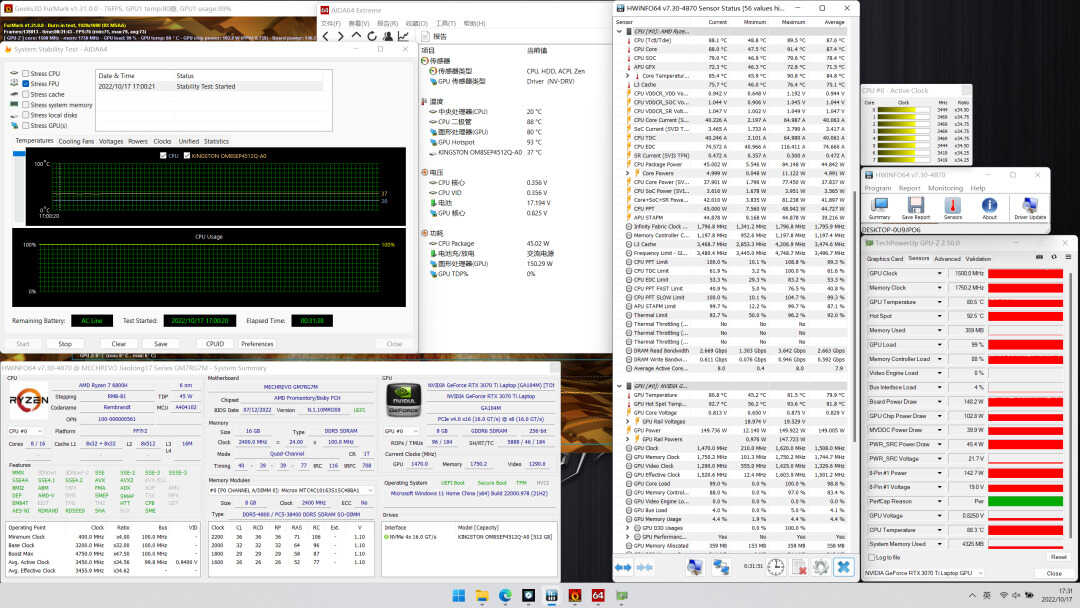1080x608 pixels.
Task: Click the graph chart icon in AIDA64 toolbar
Action: [403, 36]
